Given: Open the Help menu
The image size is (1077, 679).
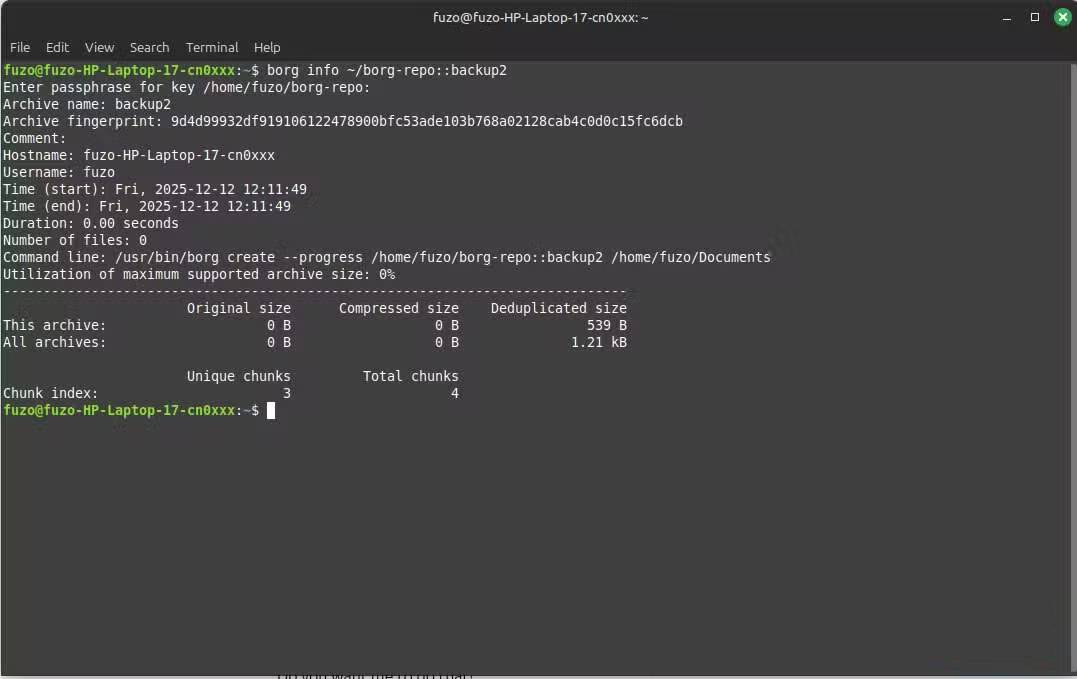Looking at the screenshot, I should point(267,47).
